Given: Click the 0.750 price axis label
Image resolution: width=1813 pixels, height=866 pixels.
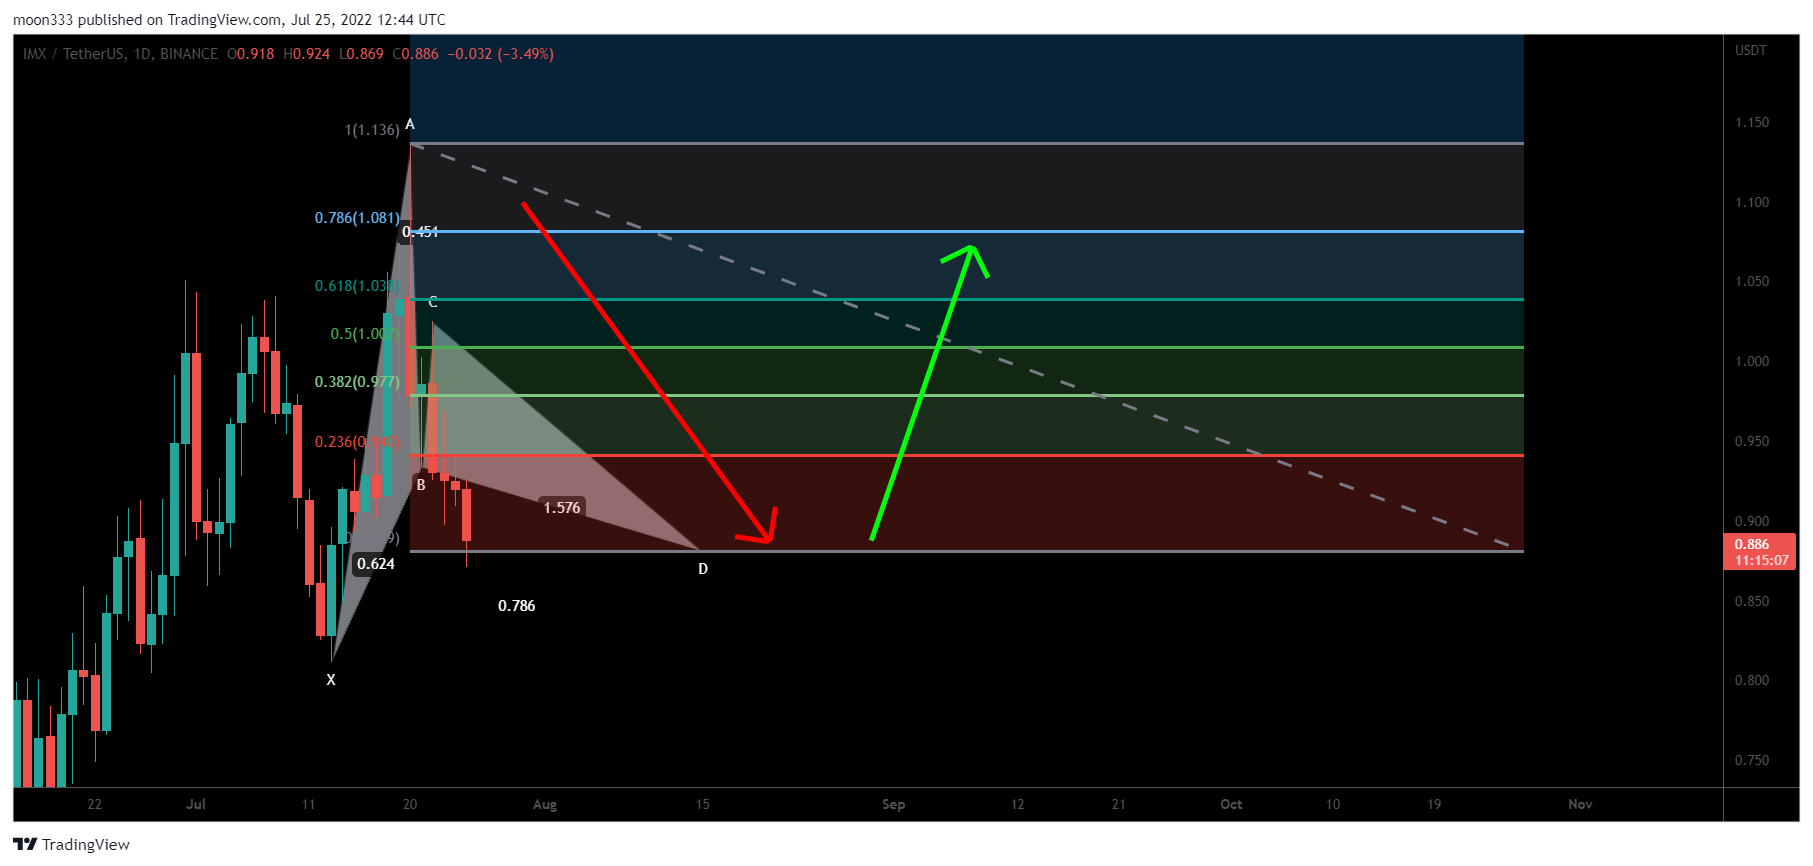Looking at the screenshot, I should point(1751,760).
